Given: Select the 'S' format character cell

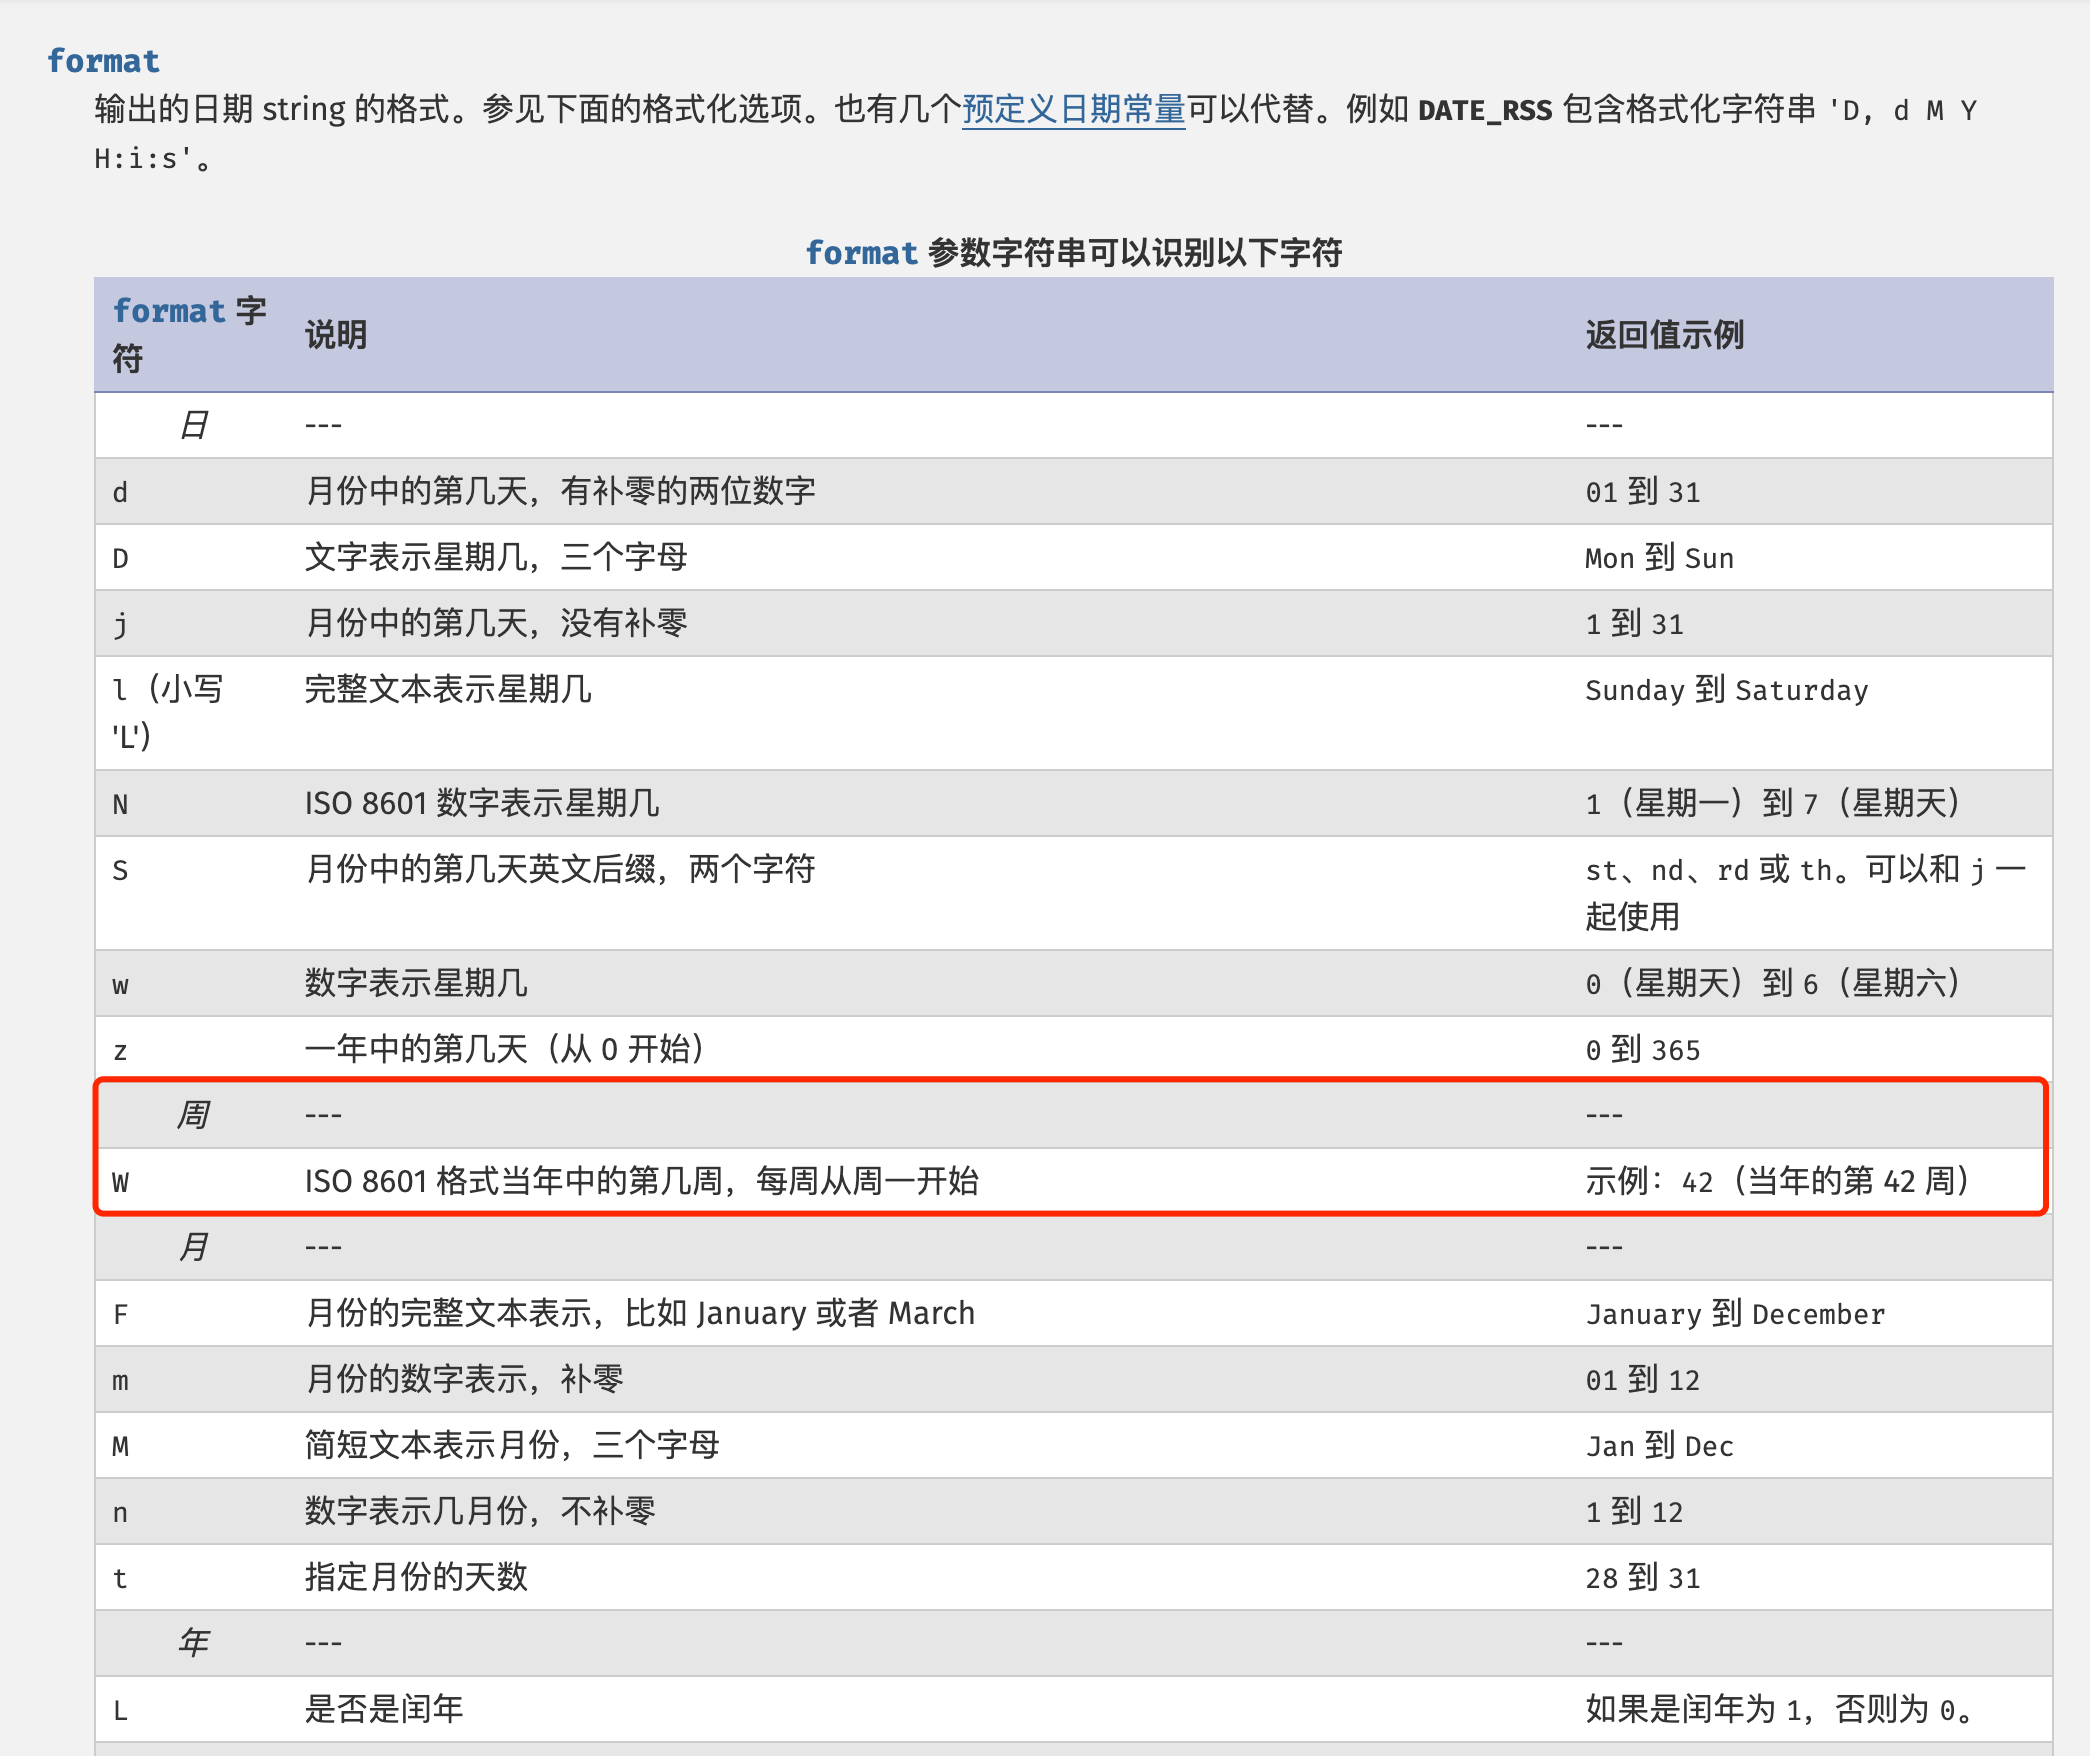Looking at the screenshot, I should pos(120,870).
